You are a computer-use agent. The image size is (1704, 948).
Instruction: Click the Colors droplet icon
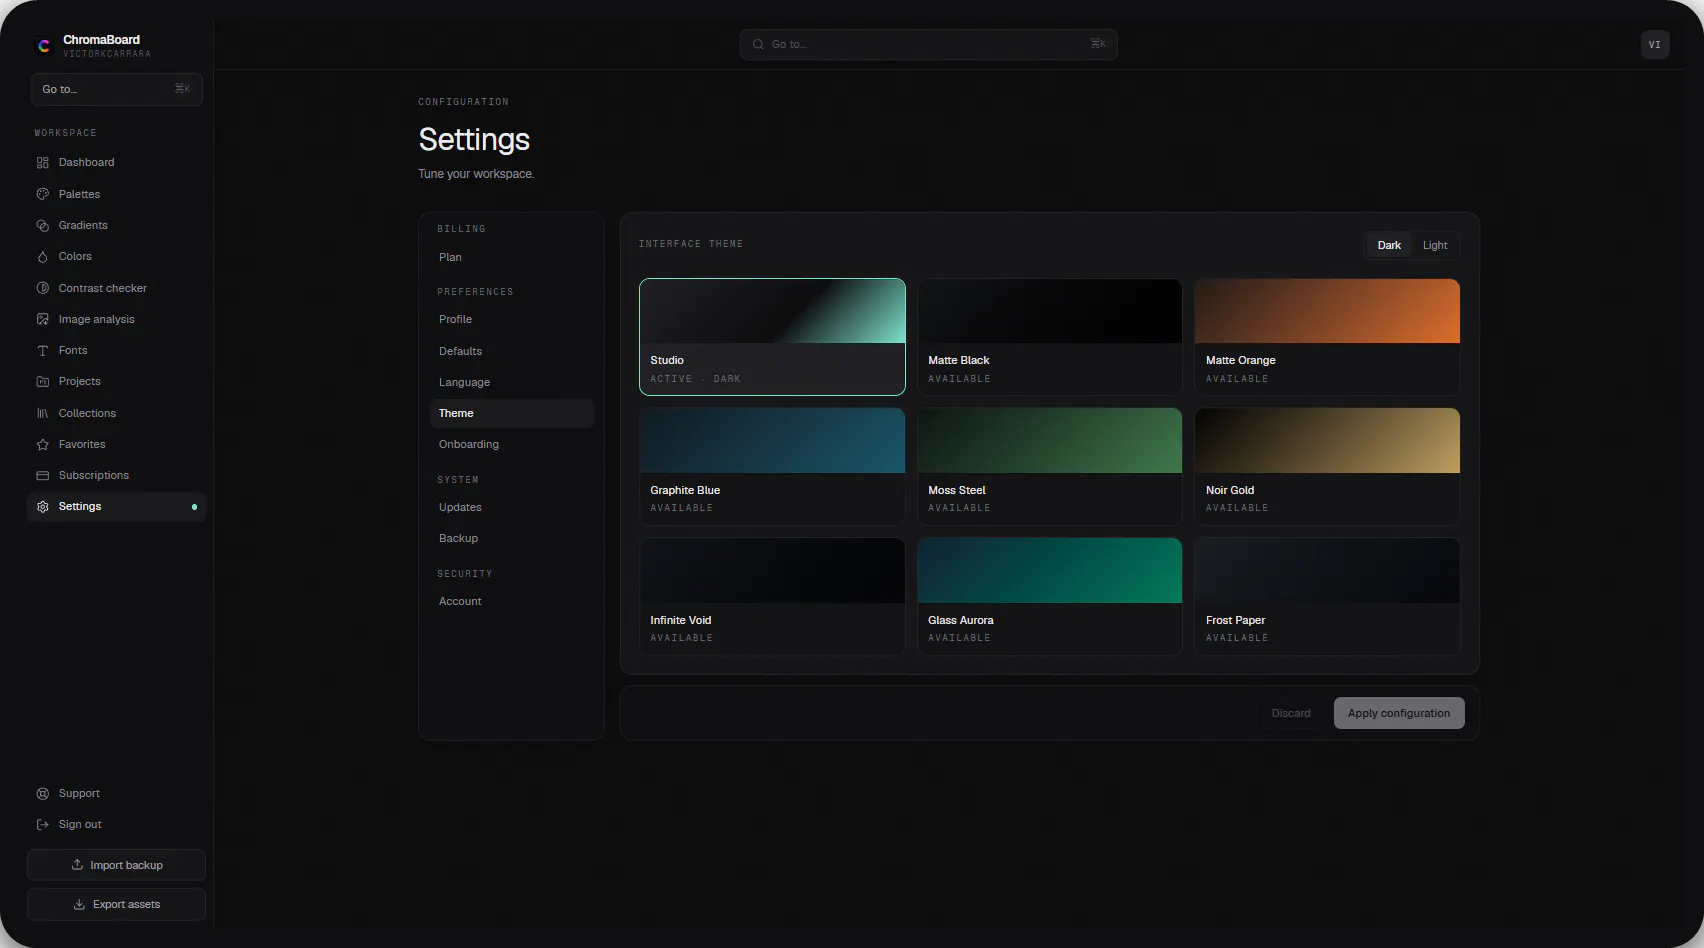[42, 256]
